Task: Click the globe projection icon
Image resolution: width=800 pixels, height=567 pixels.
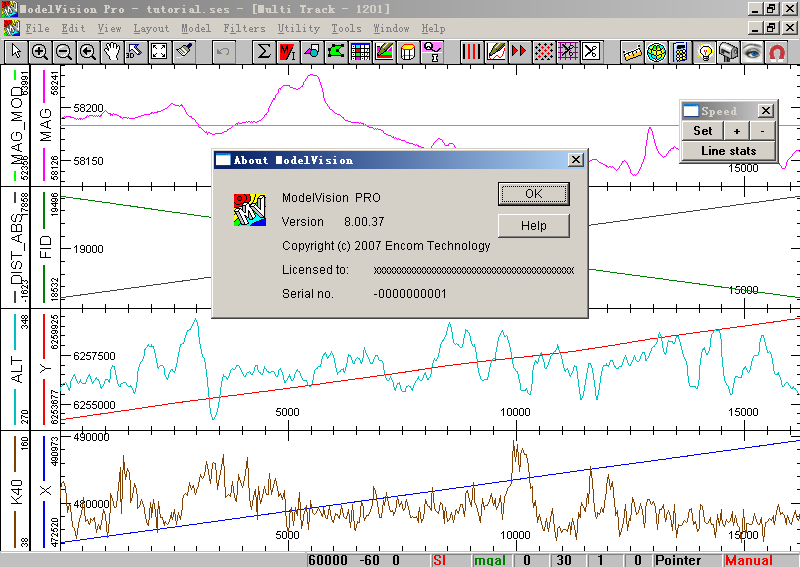Action: [x=656, y=52]
